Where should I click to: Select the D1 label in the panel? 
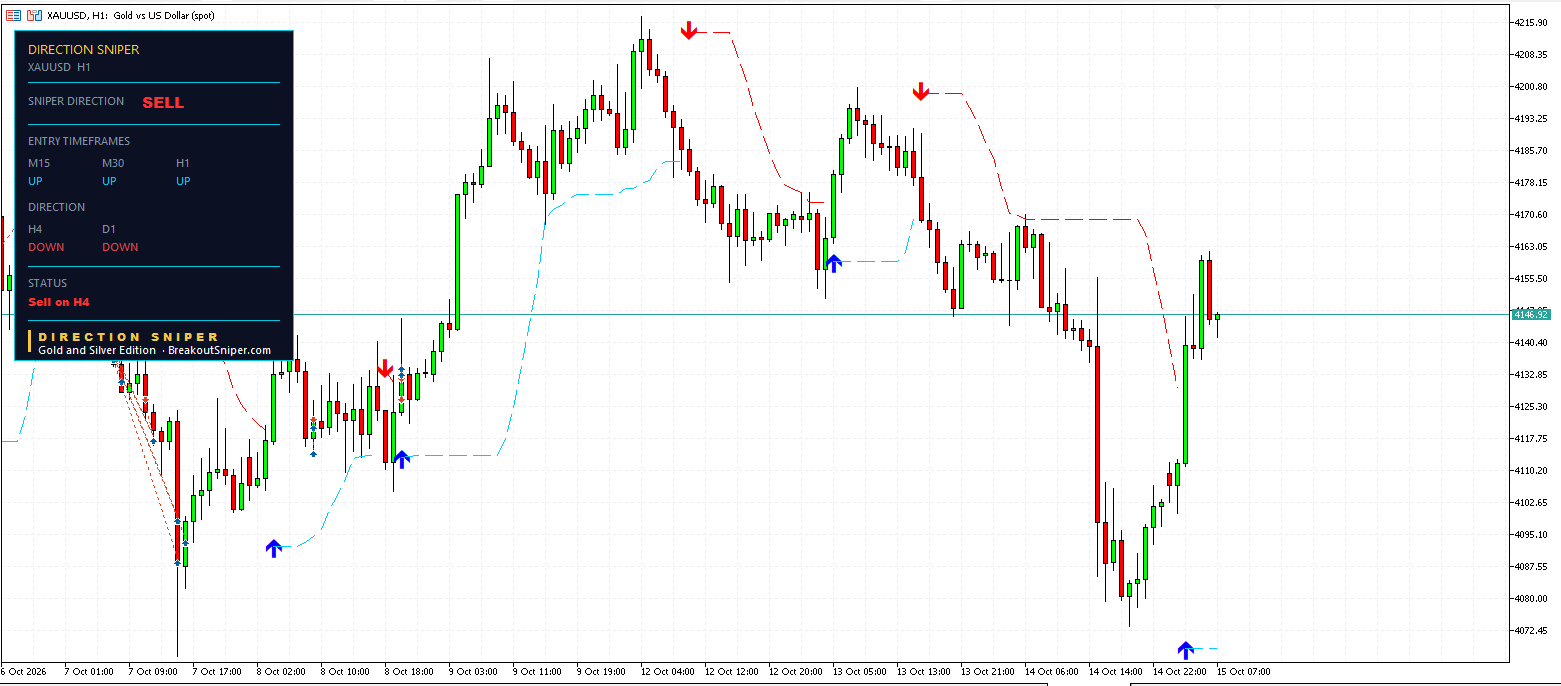point(109,229)
